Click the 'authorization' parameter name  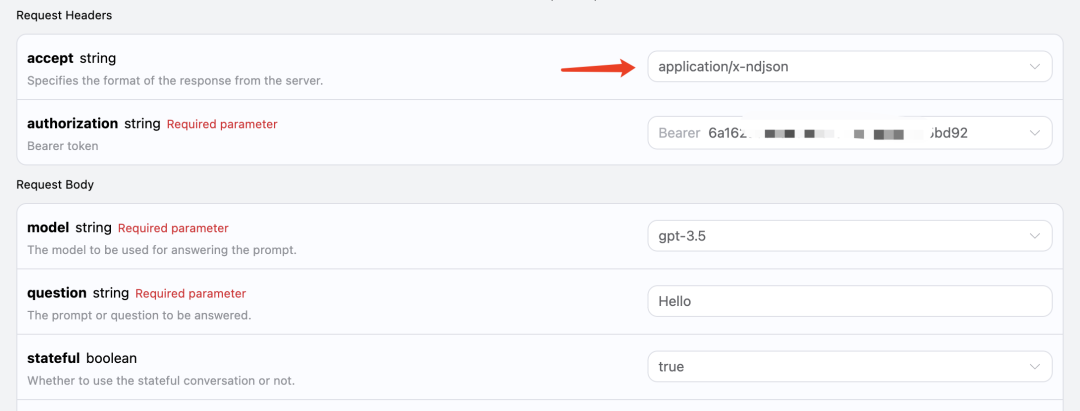(72, 124)
